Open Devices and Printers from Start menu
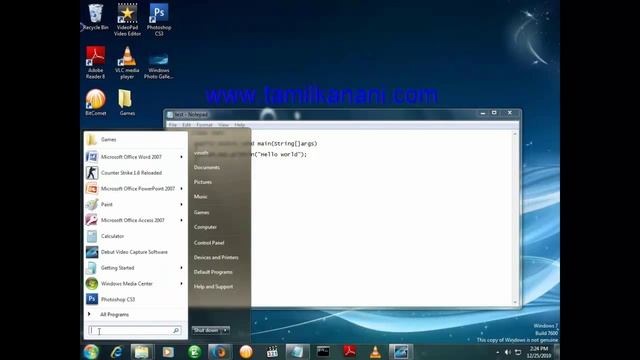 coord(216,258)
